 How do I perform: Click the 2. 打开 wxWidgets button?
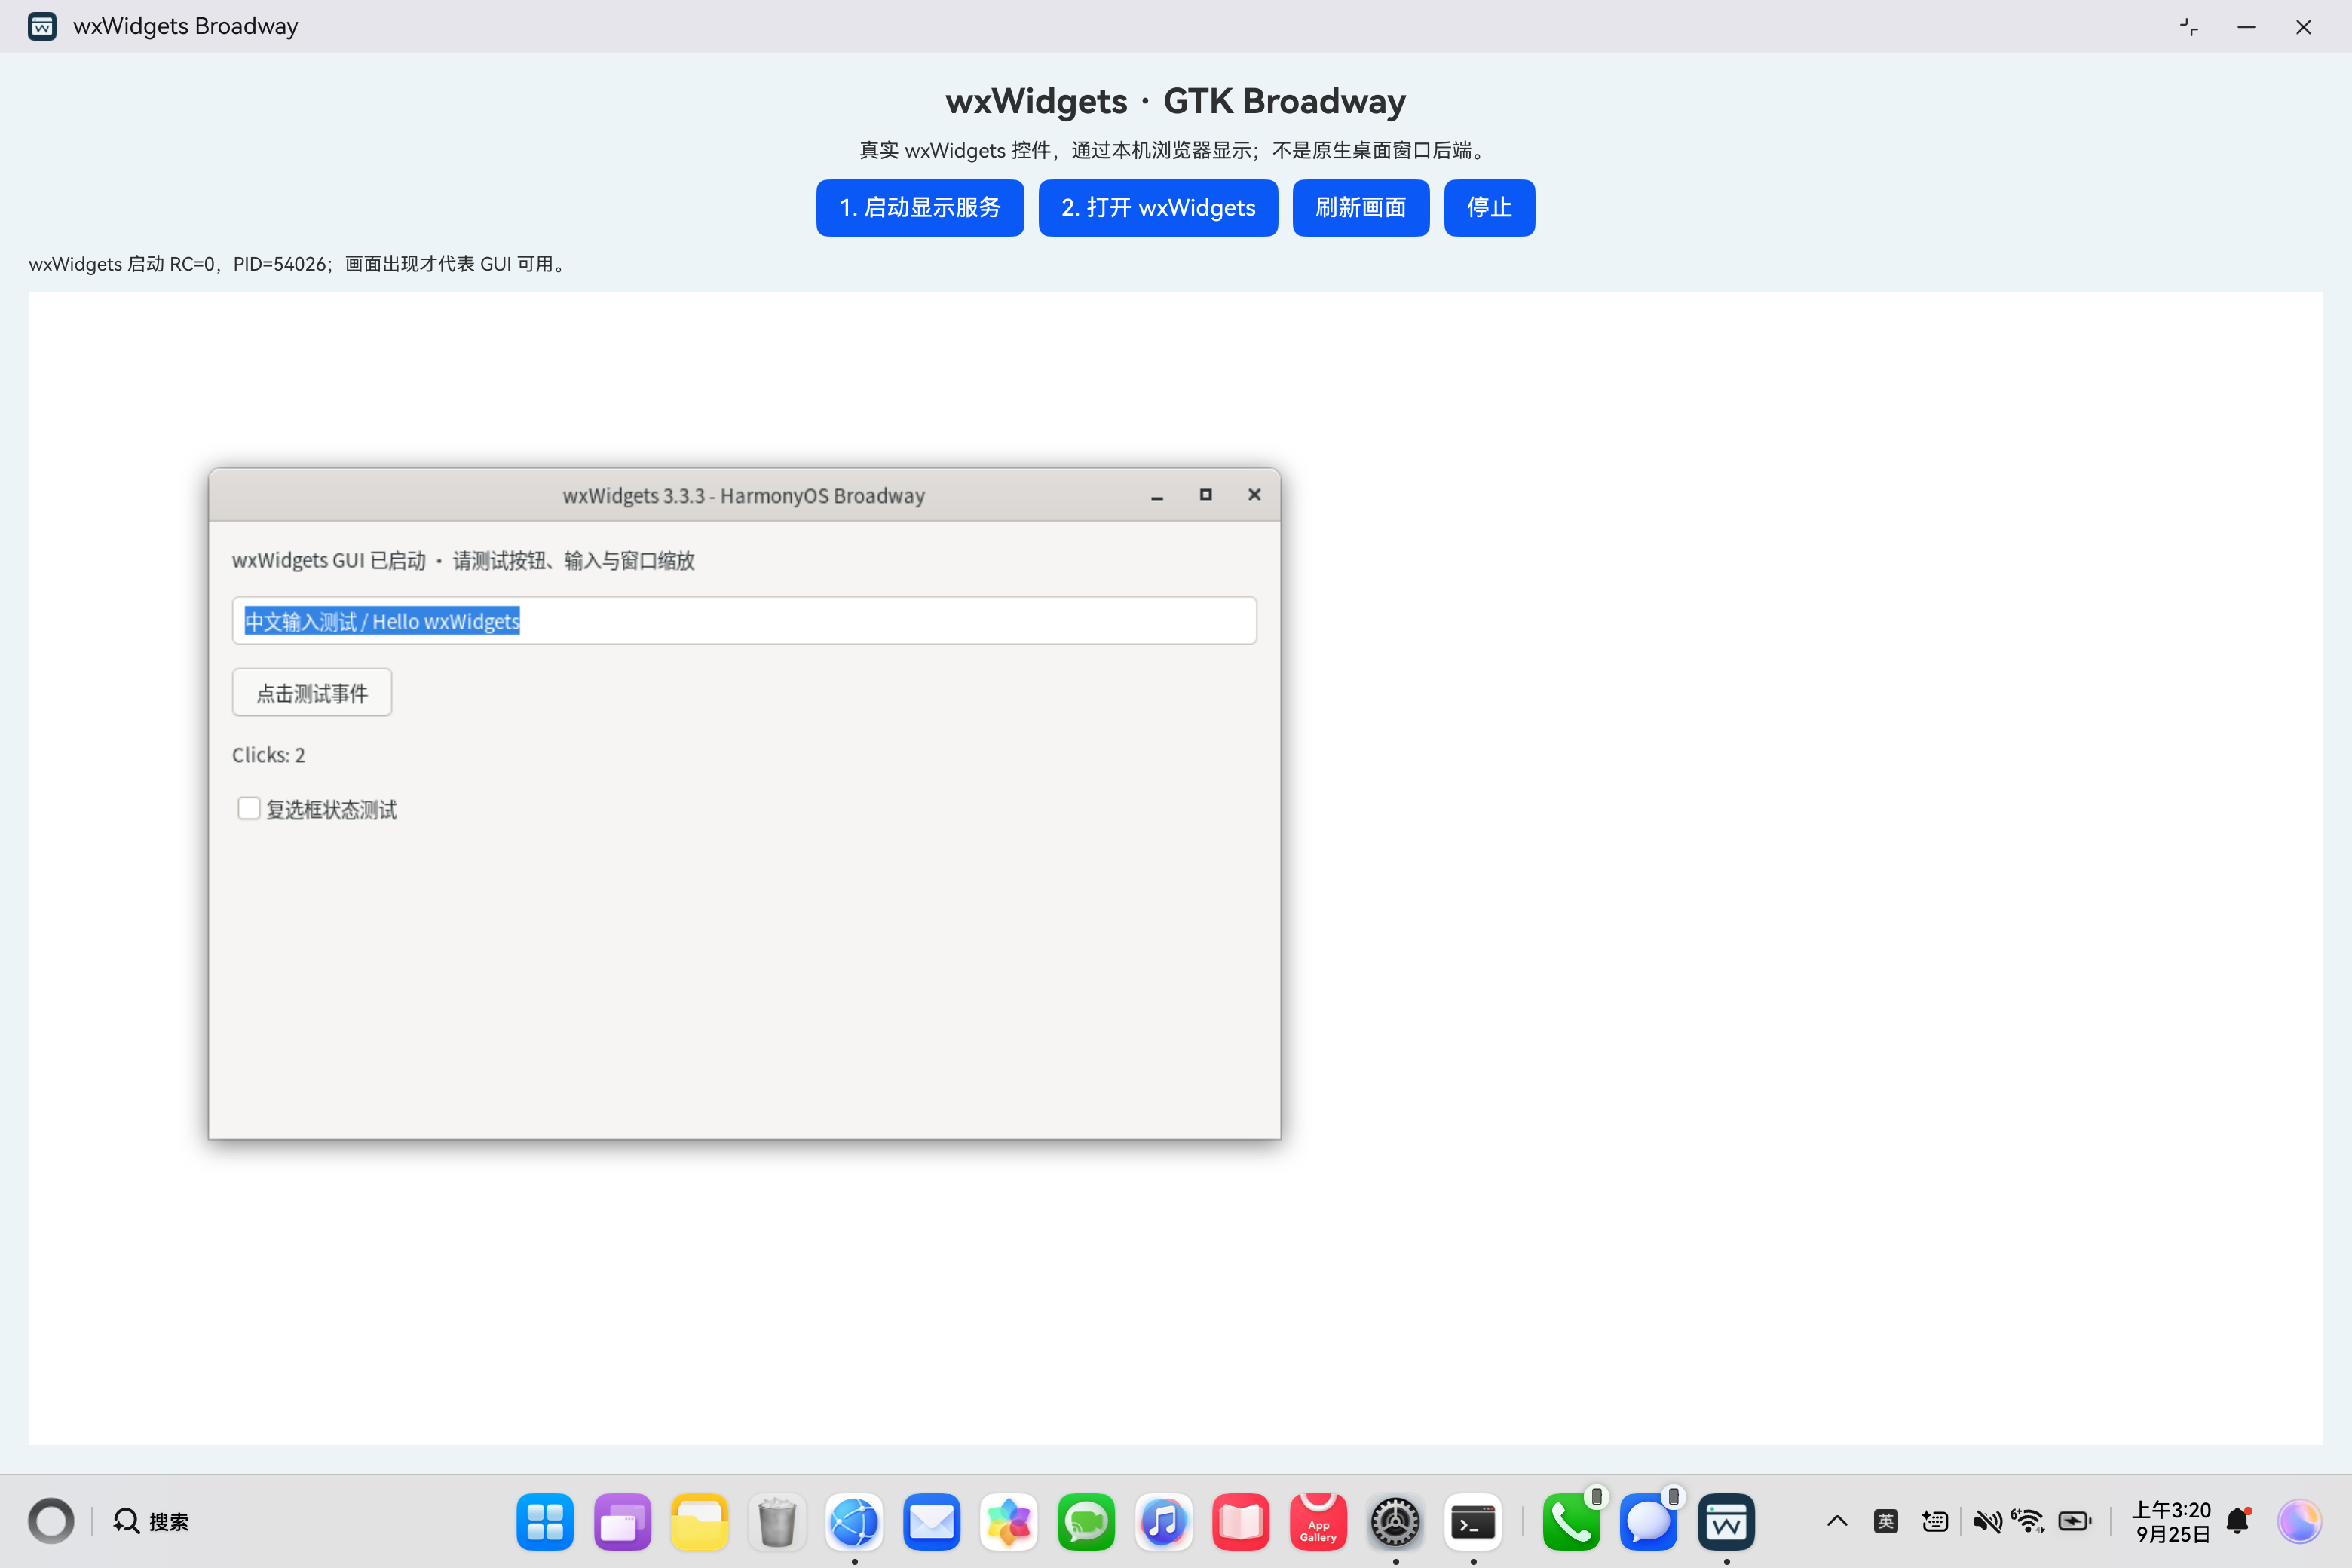tap(1158, 208)
